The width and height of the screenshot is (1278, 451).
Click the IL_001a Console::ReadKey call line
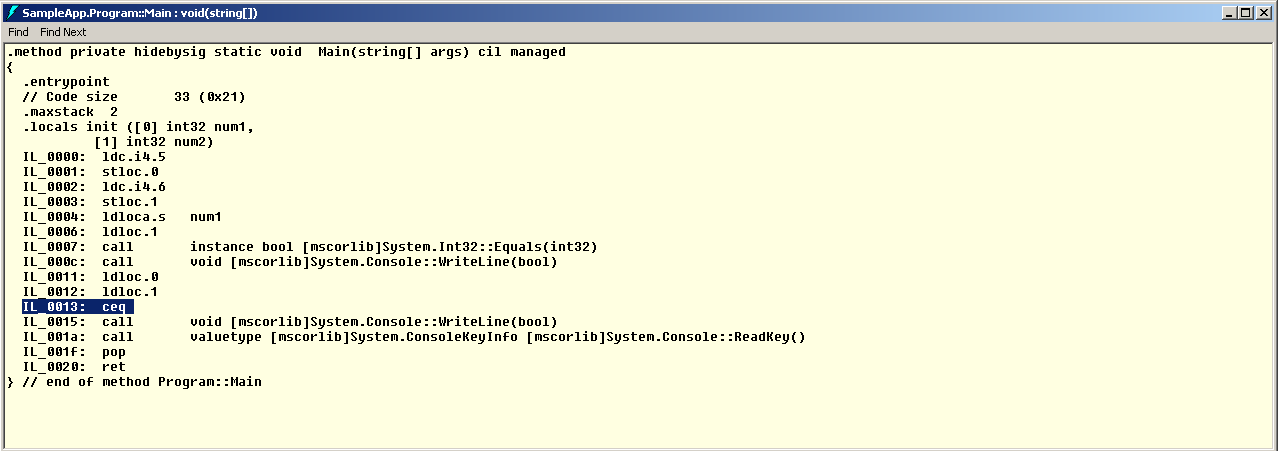(414, 337)
